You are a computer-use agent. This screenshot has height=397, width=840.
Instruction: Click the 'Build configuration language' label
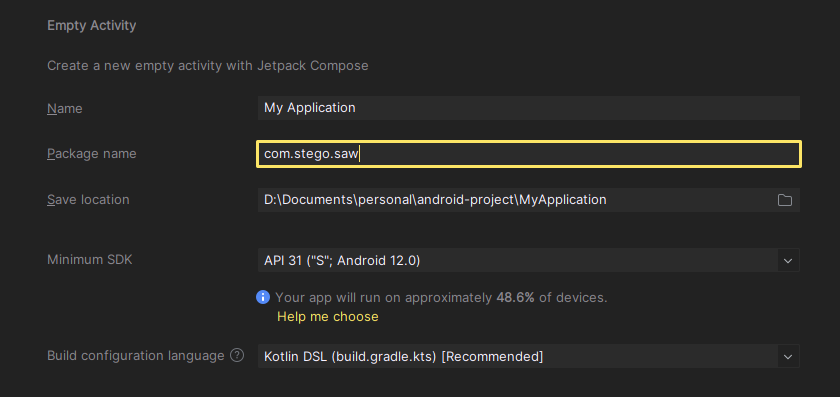[x=136, y=356]
